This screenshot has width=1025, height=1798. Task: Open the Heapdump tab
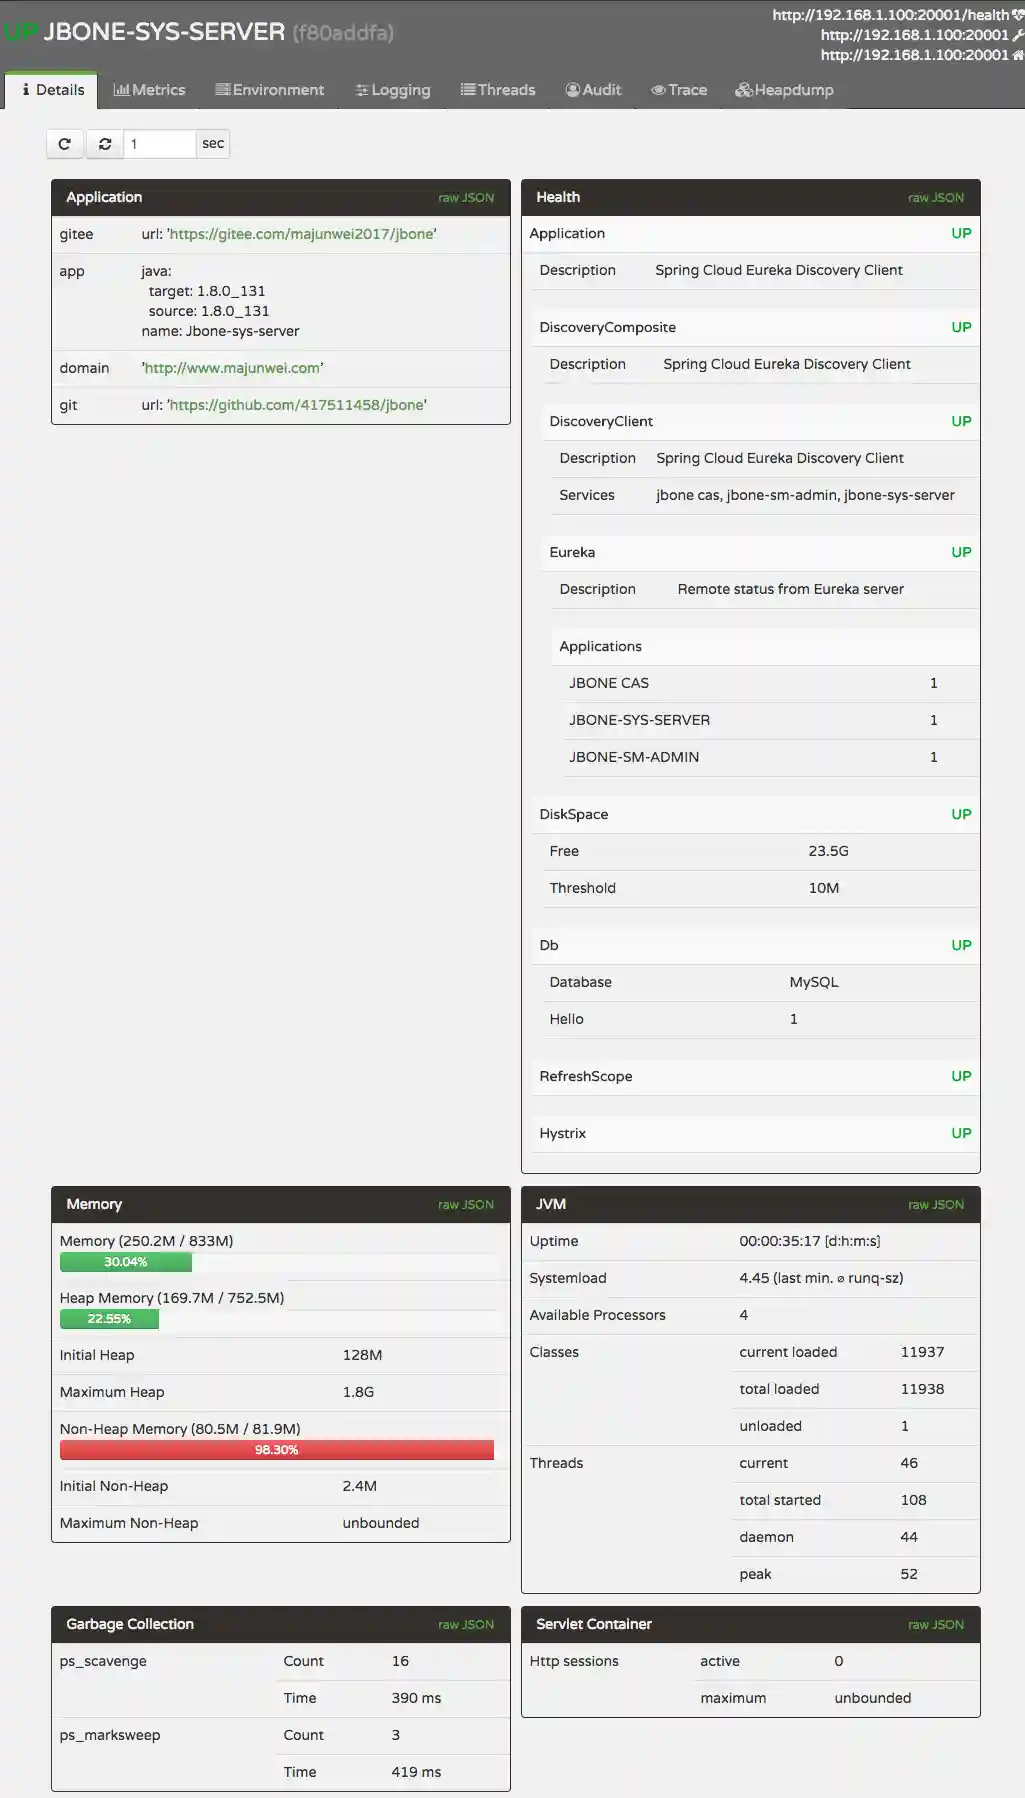[x=784, y=90]
